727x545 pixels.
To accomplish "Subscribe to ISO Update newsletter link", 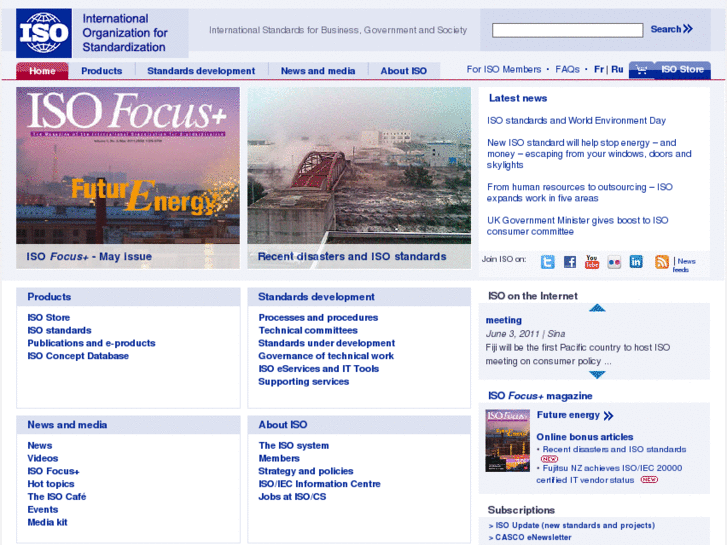I will tap(575, 526).
